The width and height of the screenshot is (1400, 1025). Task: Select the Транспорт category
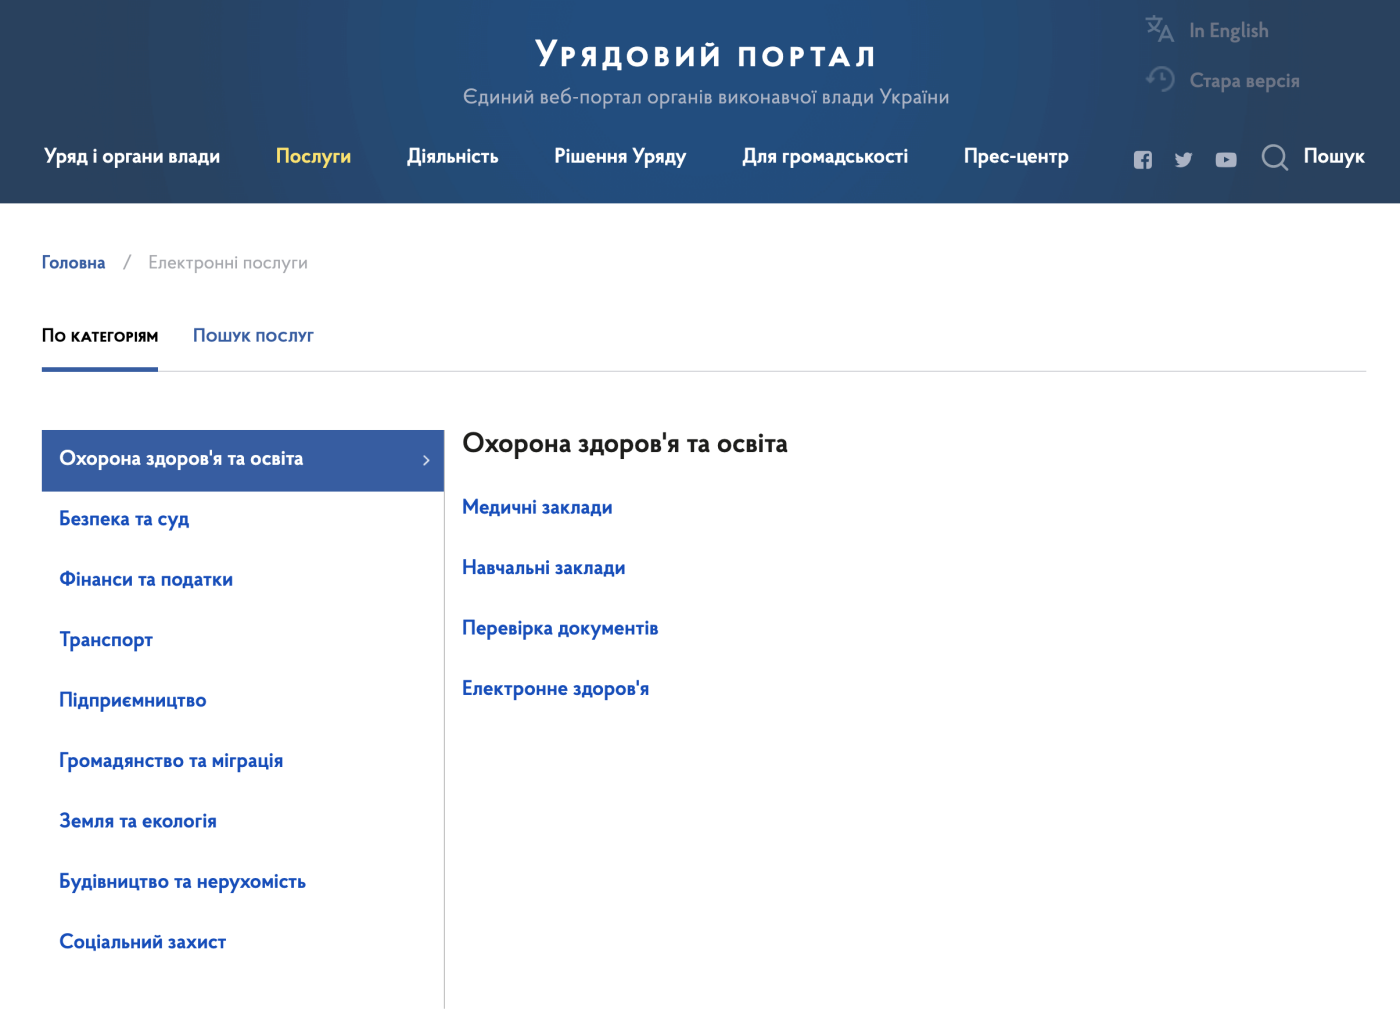[x=106, y=640]
